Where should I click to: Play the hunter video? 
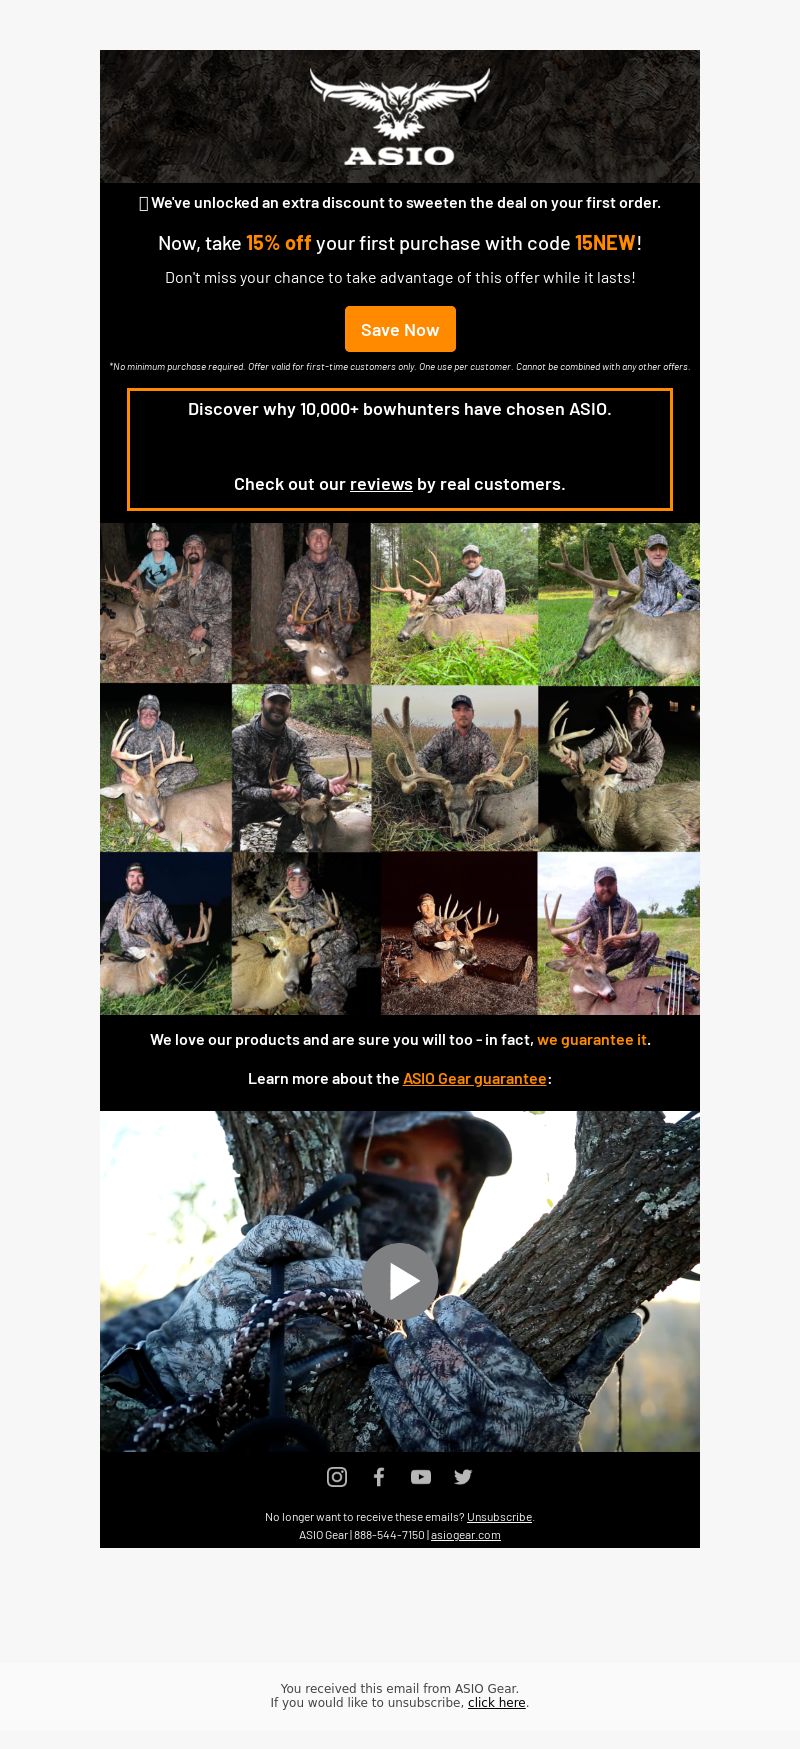[x=400, y=1281]
